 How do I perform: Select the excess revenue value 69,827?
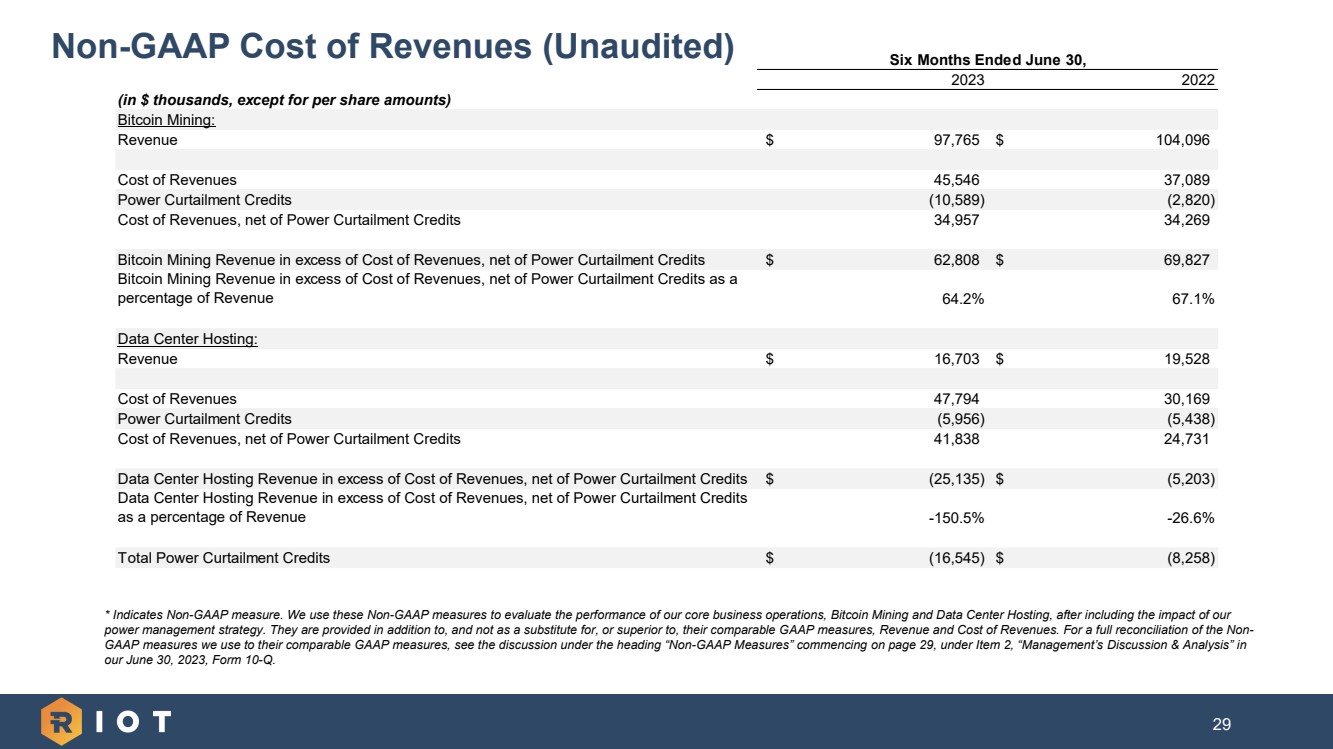tap(1185, 260)
